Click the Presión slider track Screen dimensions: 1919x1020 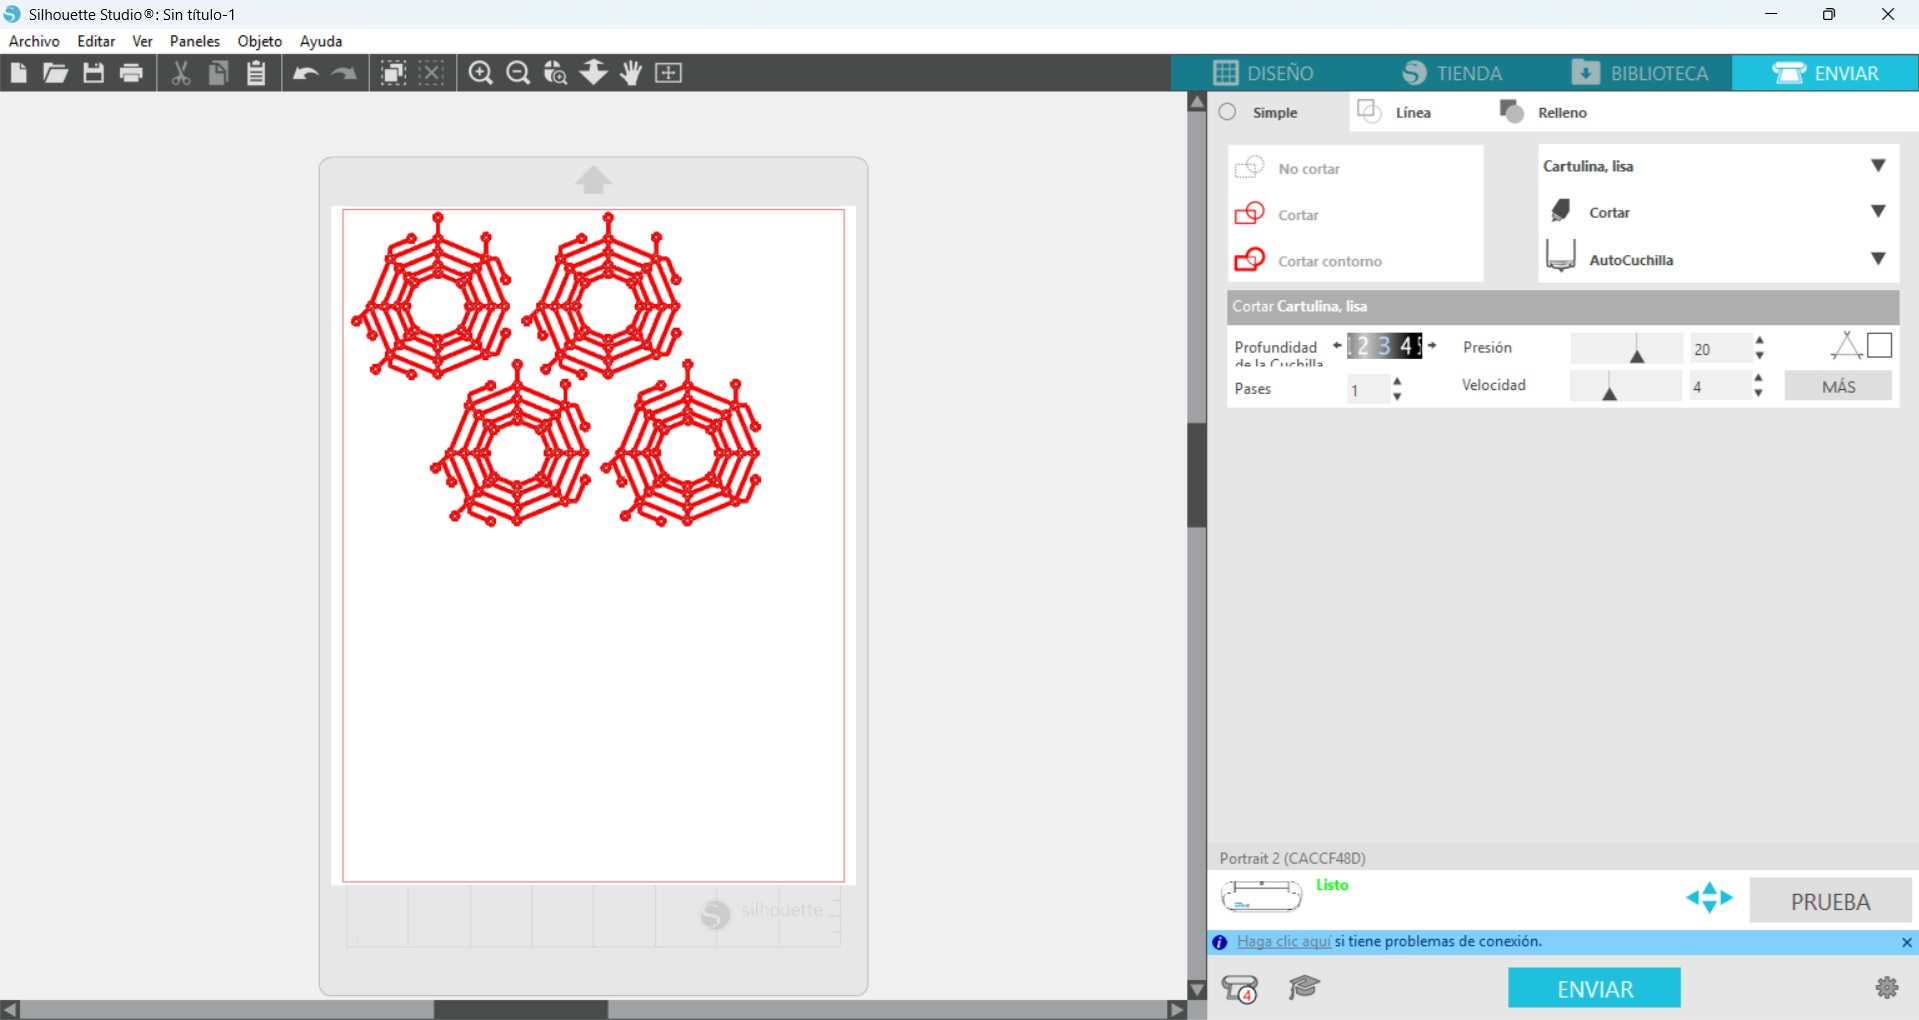pyautogui.click(x=1626, y=348)
